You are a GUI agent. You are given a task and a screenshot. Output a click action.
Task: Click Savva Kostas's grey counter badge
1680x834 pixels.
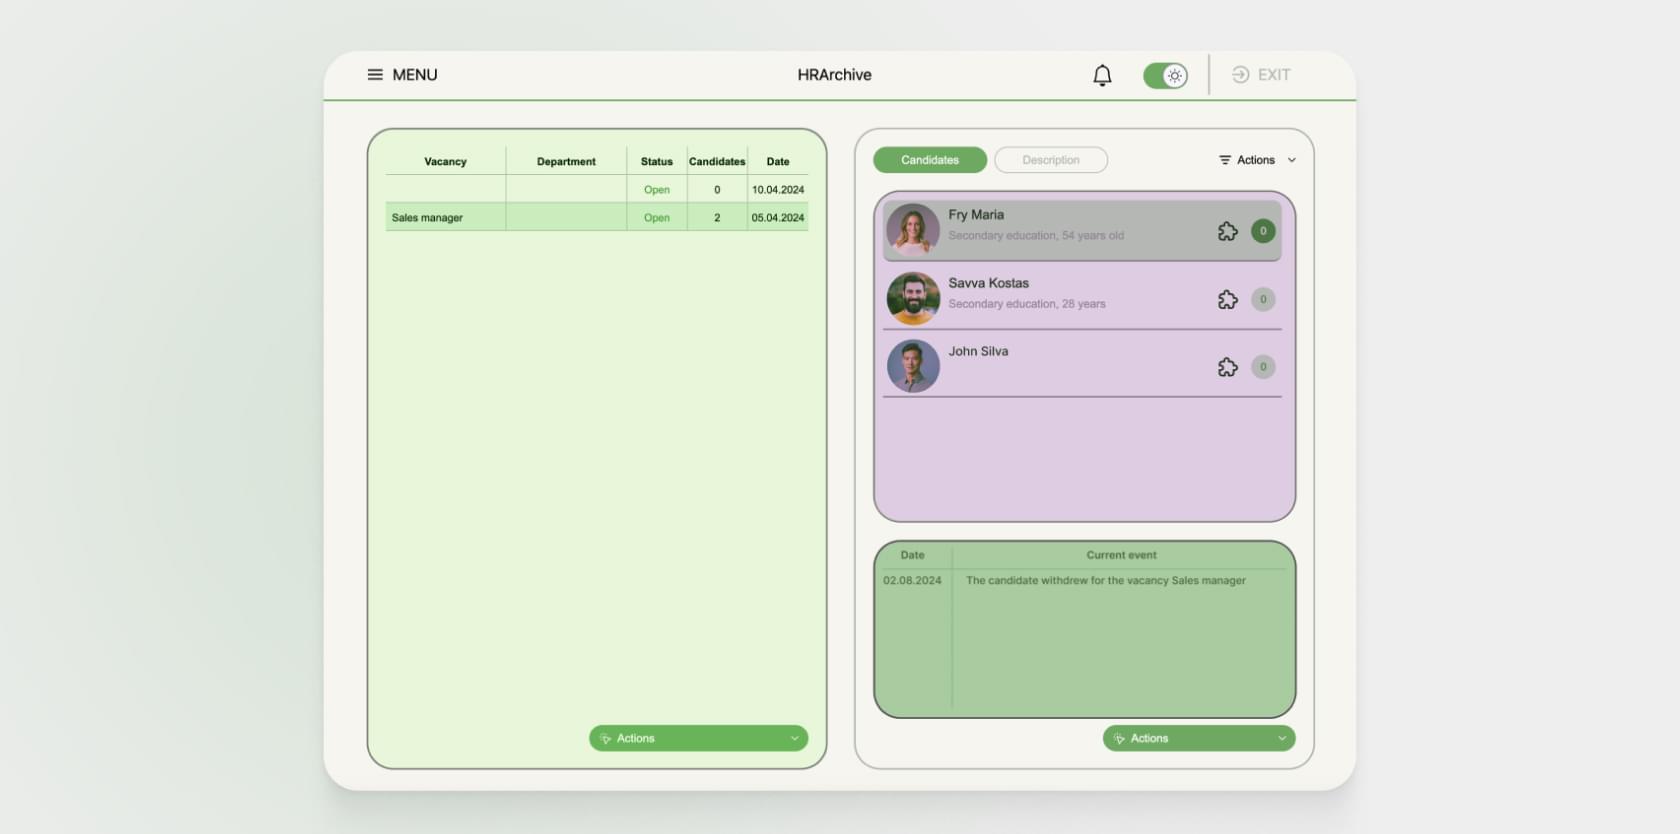[x=1263, y=299]
